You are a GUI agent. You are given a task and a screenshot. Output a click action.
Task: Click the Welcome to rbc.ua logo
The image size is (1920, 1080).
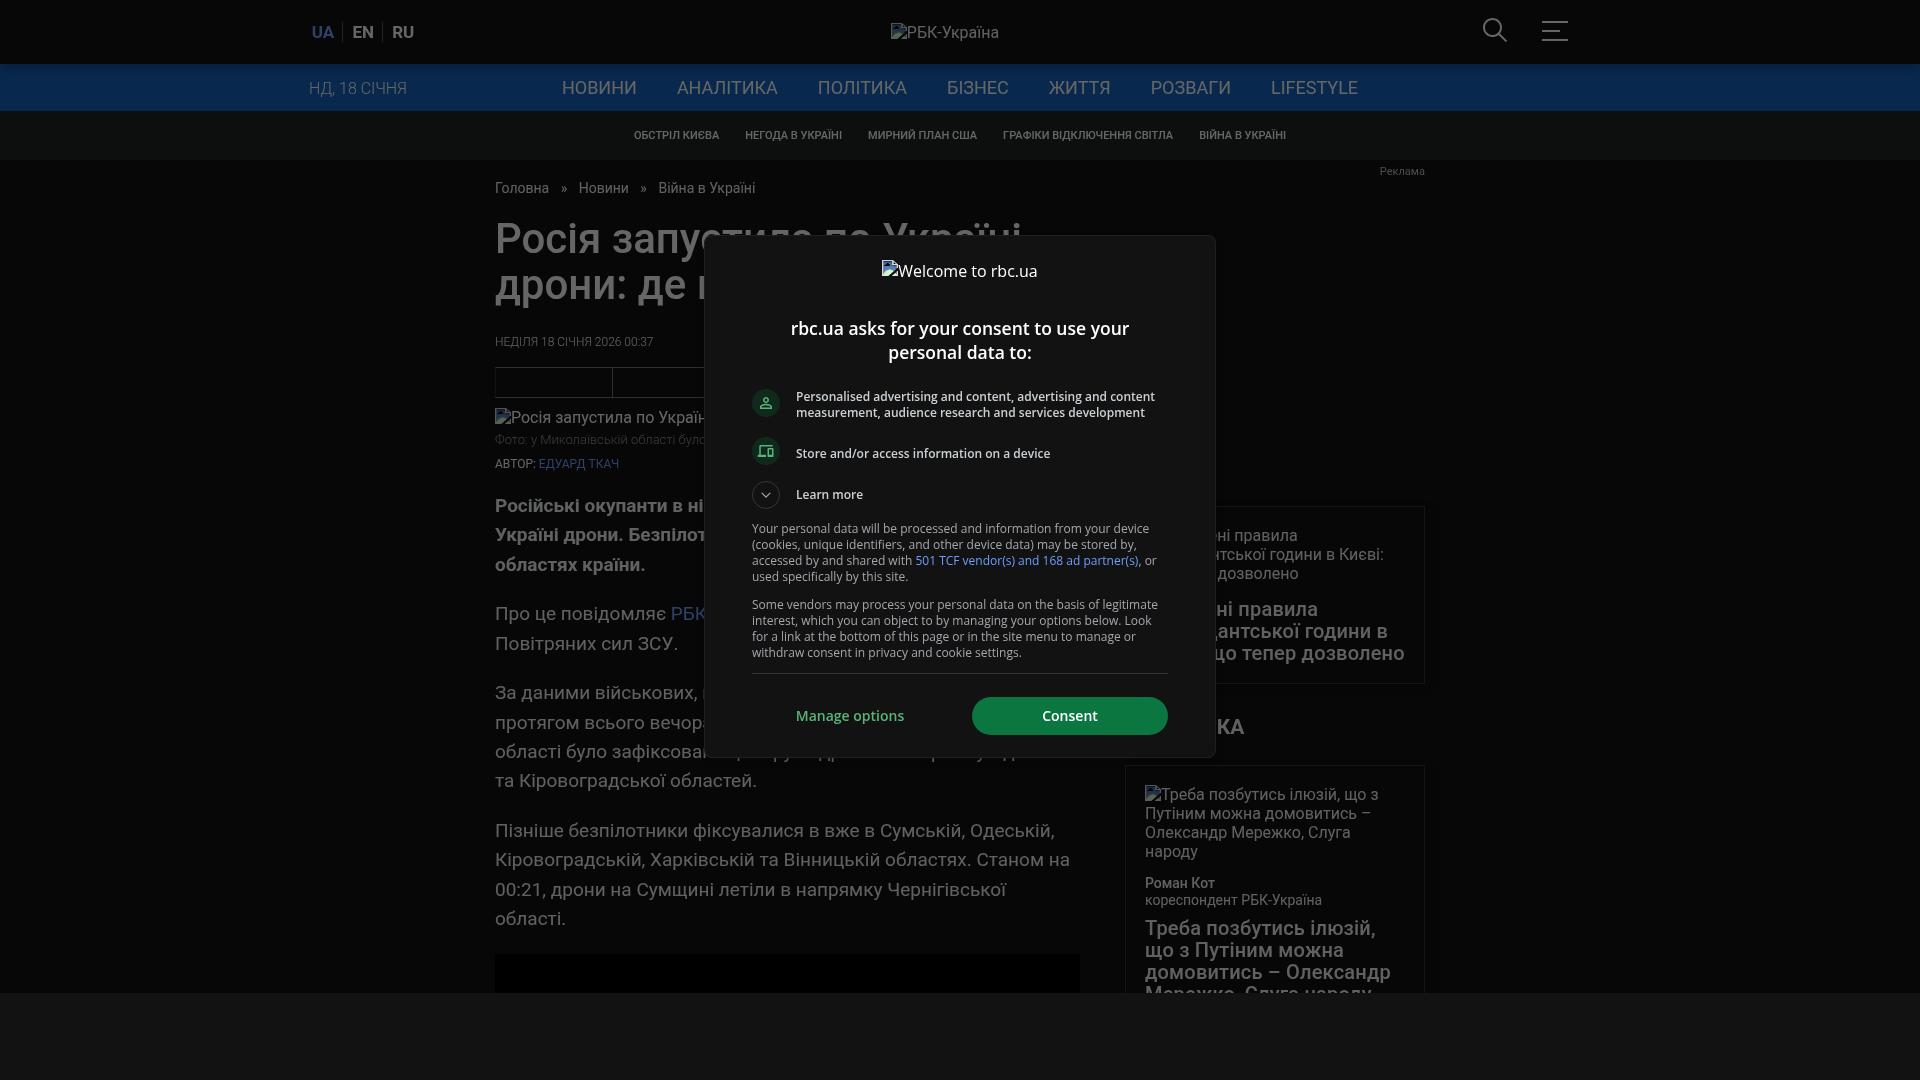click(959, 271)
